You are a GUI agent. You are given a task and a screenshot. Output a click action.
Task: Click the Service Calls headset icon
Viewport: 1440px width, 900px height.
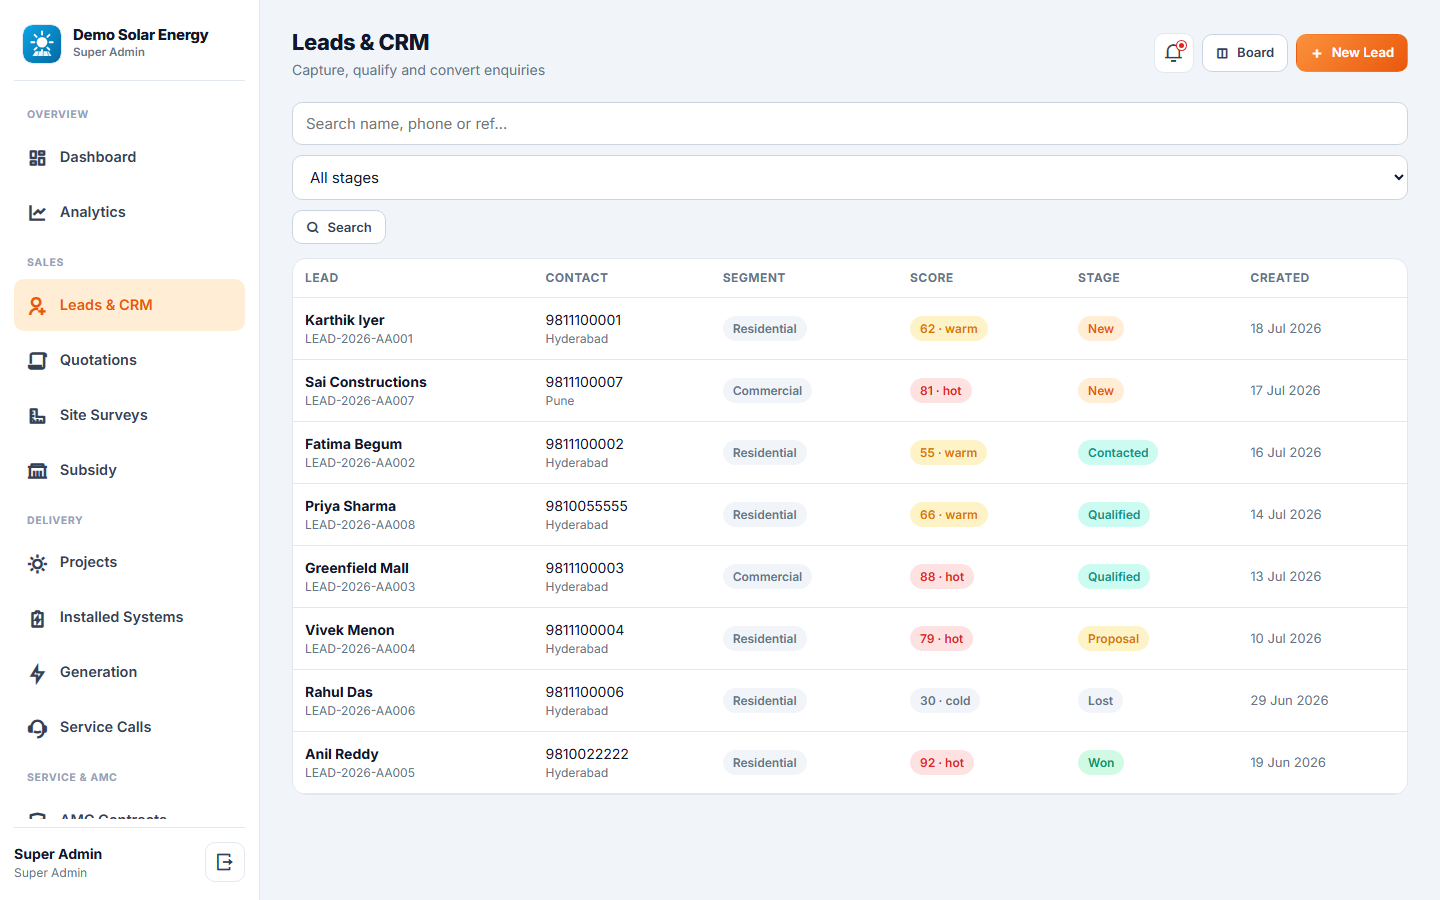(38, 728)
